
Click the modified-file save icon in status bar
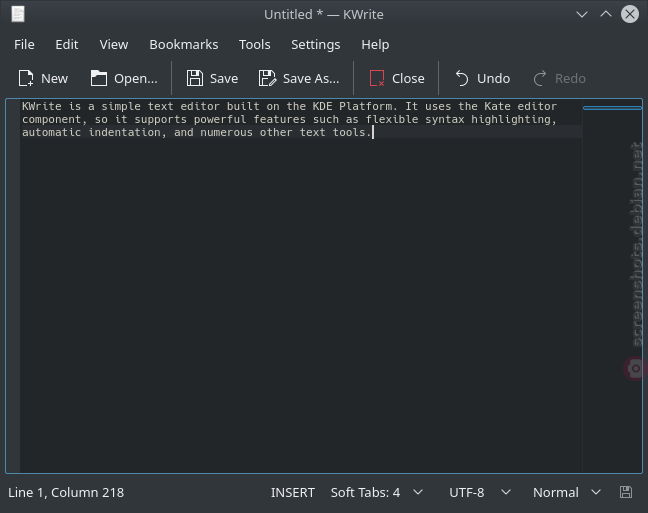coord(626,492)
